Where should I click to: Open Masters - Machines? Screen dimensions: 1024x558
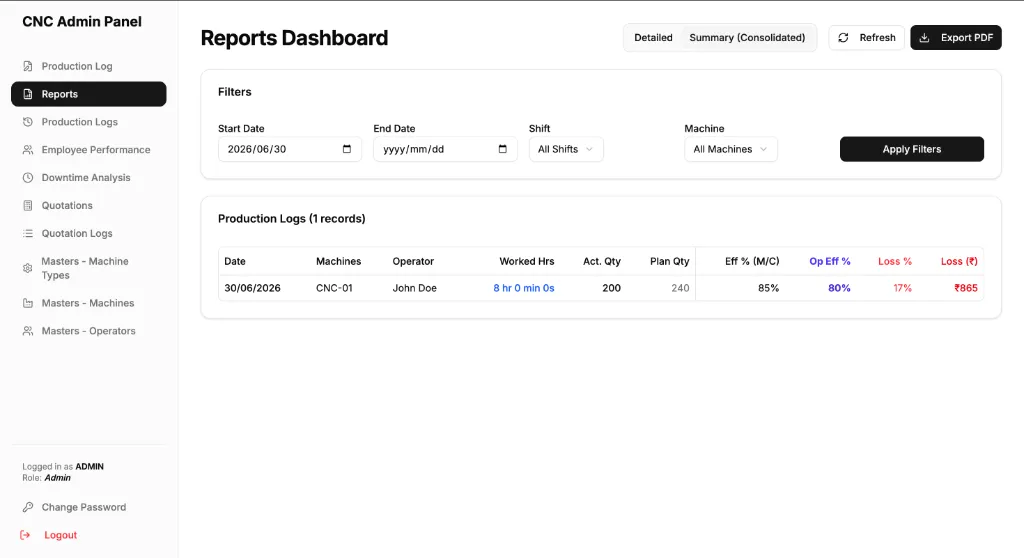(x=89, y=303)
